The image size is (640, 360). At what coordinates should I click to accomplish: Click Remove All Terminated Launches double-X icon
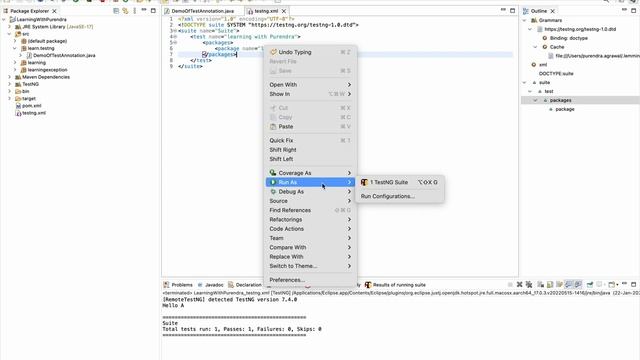tap(529, 284)
